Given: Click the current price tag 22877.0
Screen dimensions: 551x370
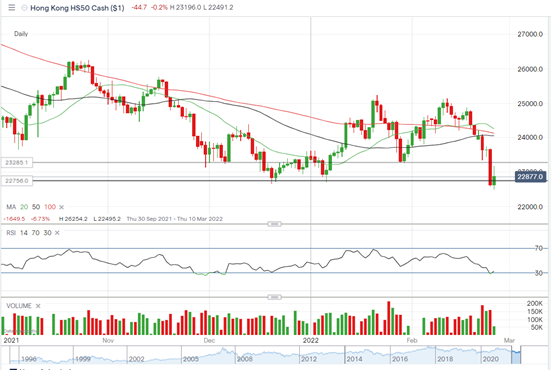Looking at the screenshot, I should click(530, 177).
